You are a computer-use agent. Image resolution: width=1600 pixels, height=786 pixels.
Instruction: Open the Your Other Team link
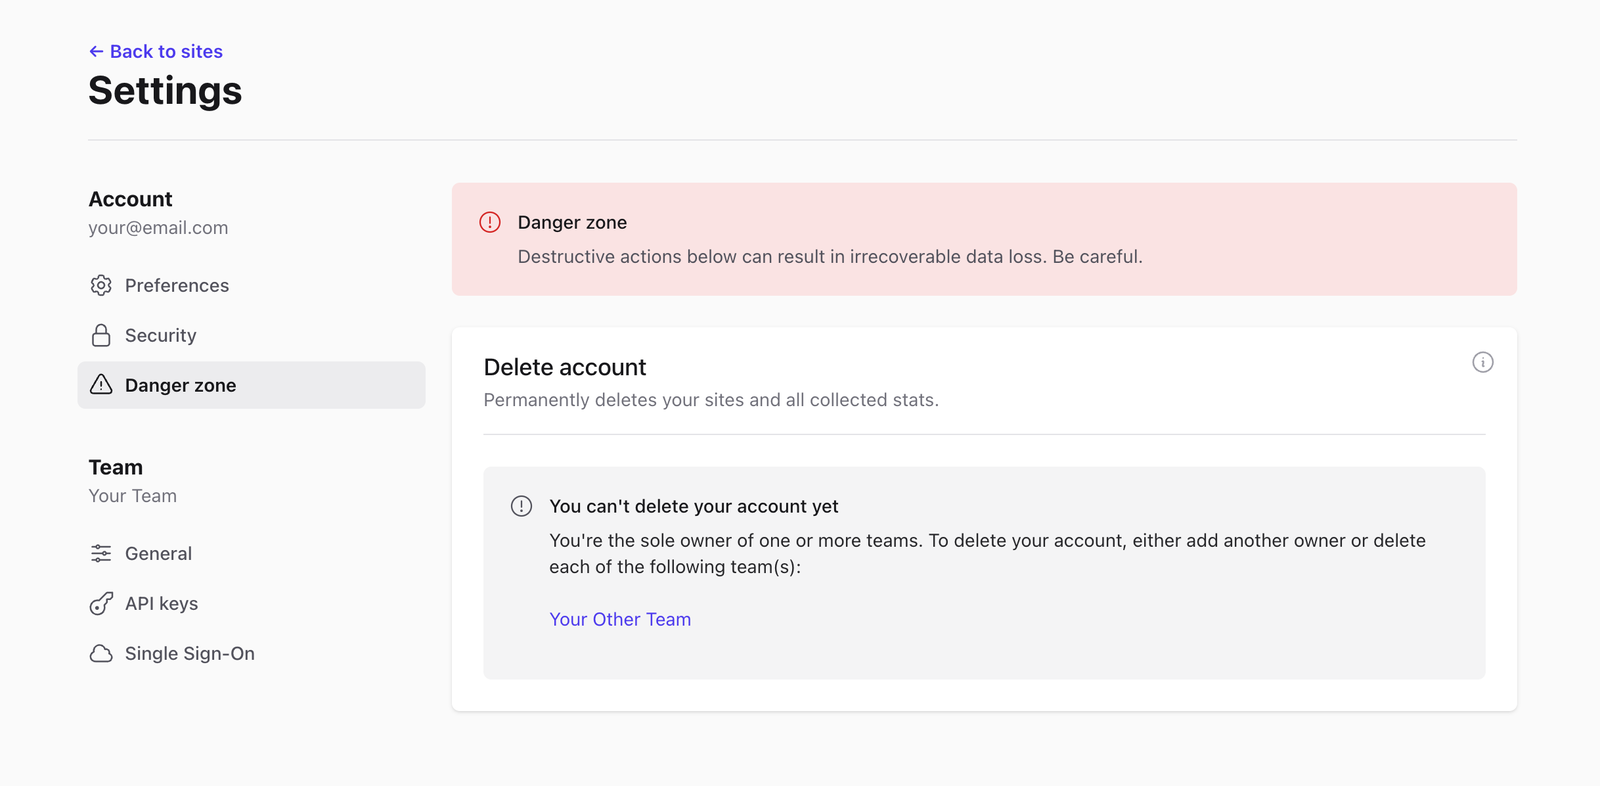coord(620,619)
